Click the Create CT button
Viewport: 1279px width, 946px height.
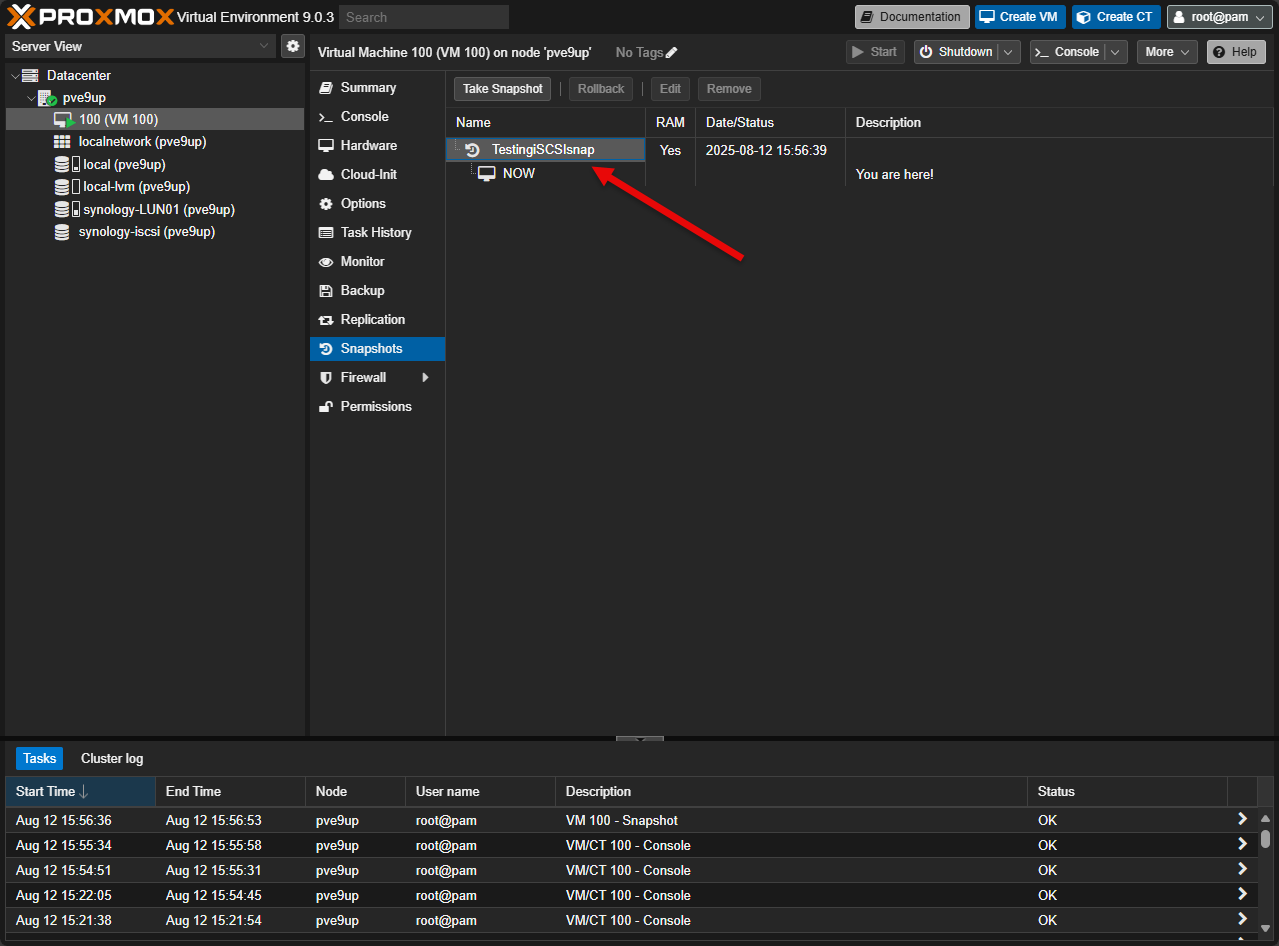(1115, 16)
